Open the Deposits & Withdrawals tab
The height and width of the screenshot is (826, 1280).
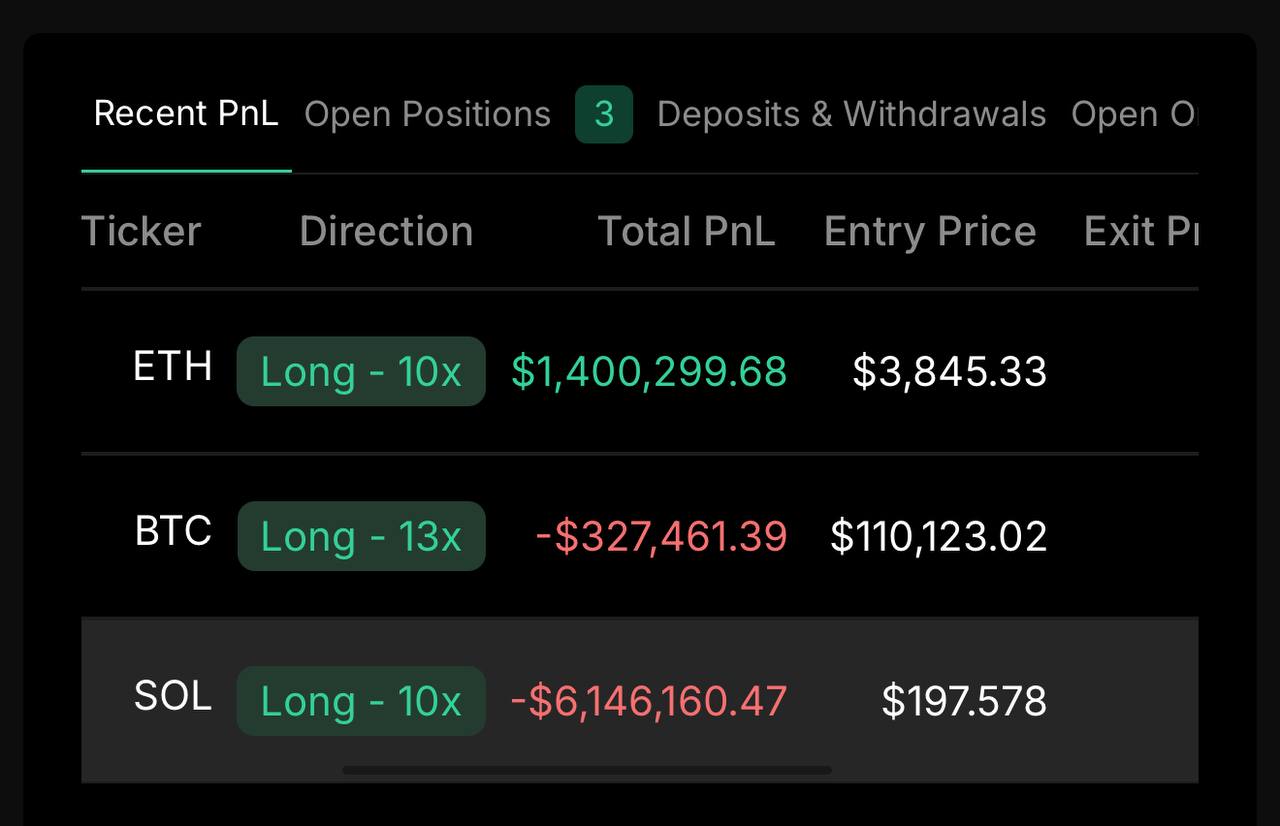pyautogui.click(x=851, y=115)
